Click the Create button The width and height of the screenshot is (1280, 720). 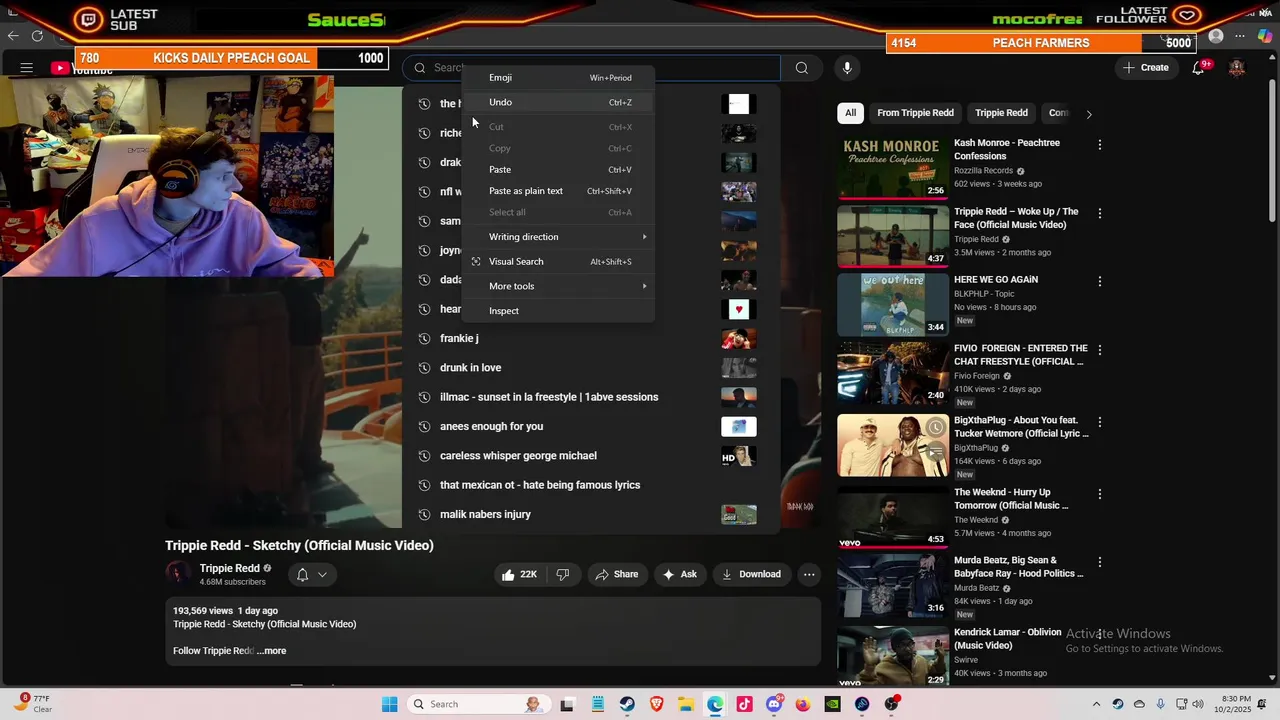click(x=1146, y=68)
